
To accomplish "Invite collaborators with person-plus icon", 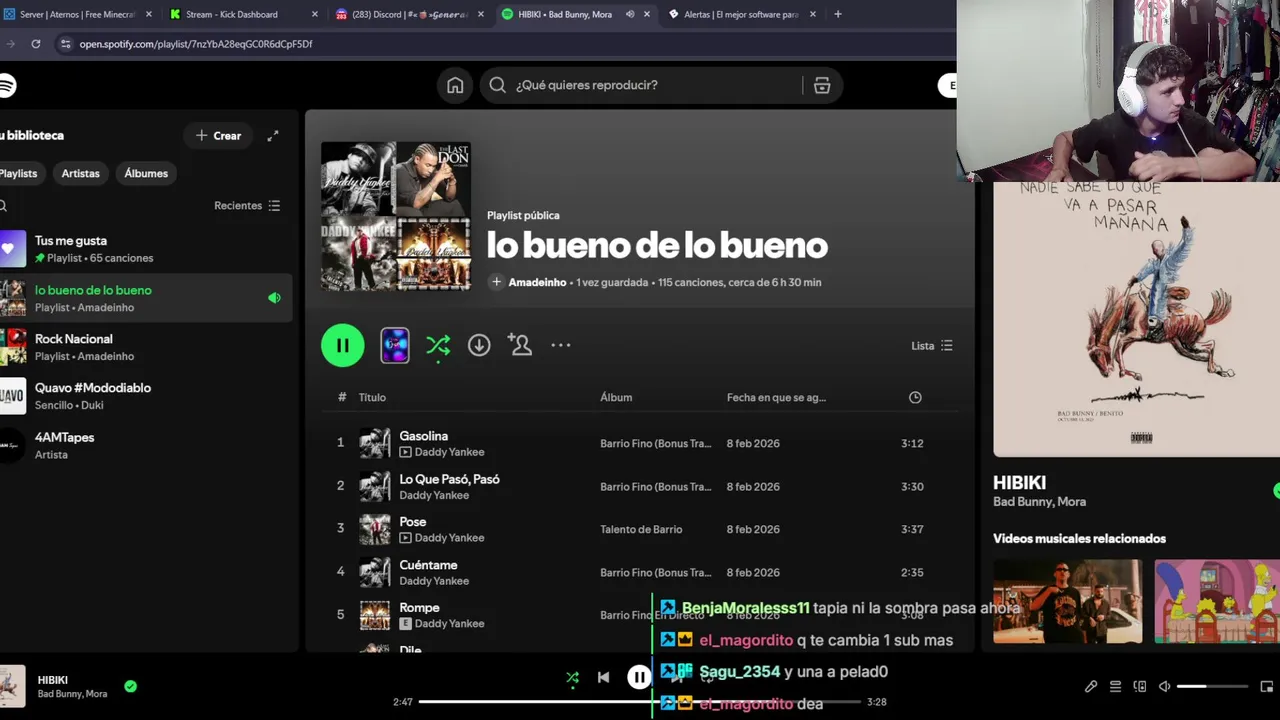I will [x=520, y=345].
